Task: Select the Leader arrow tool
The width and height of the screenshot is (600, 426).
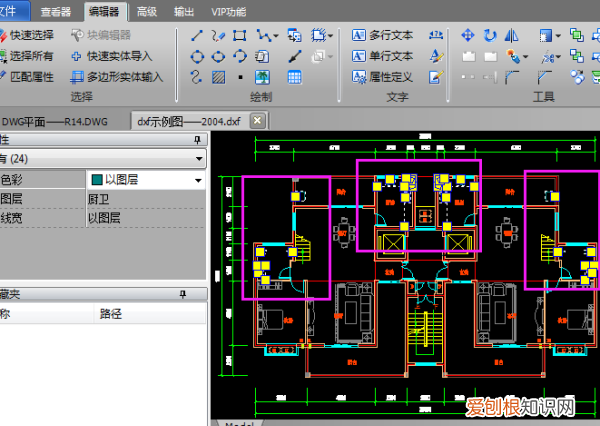Action: [x=295, y=57]
